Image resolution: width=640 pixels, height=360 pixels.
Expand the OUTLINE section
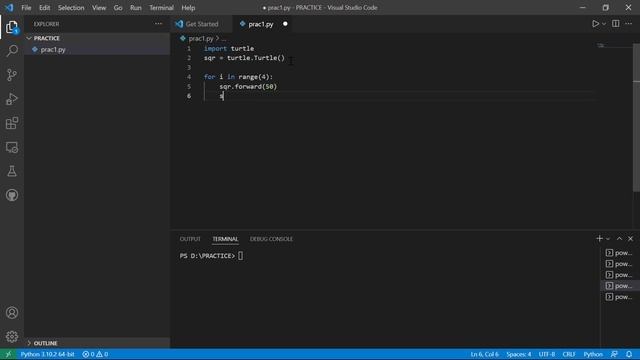[97, 343]
